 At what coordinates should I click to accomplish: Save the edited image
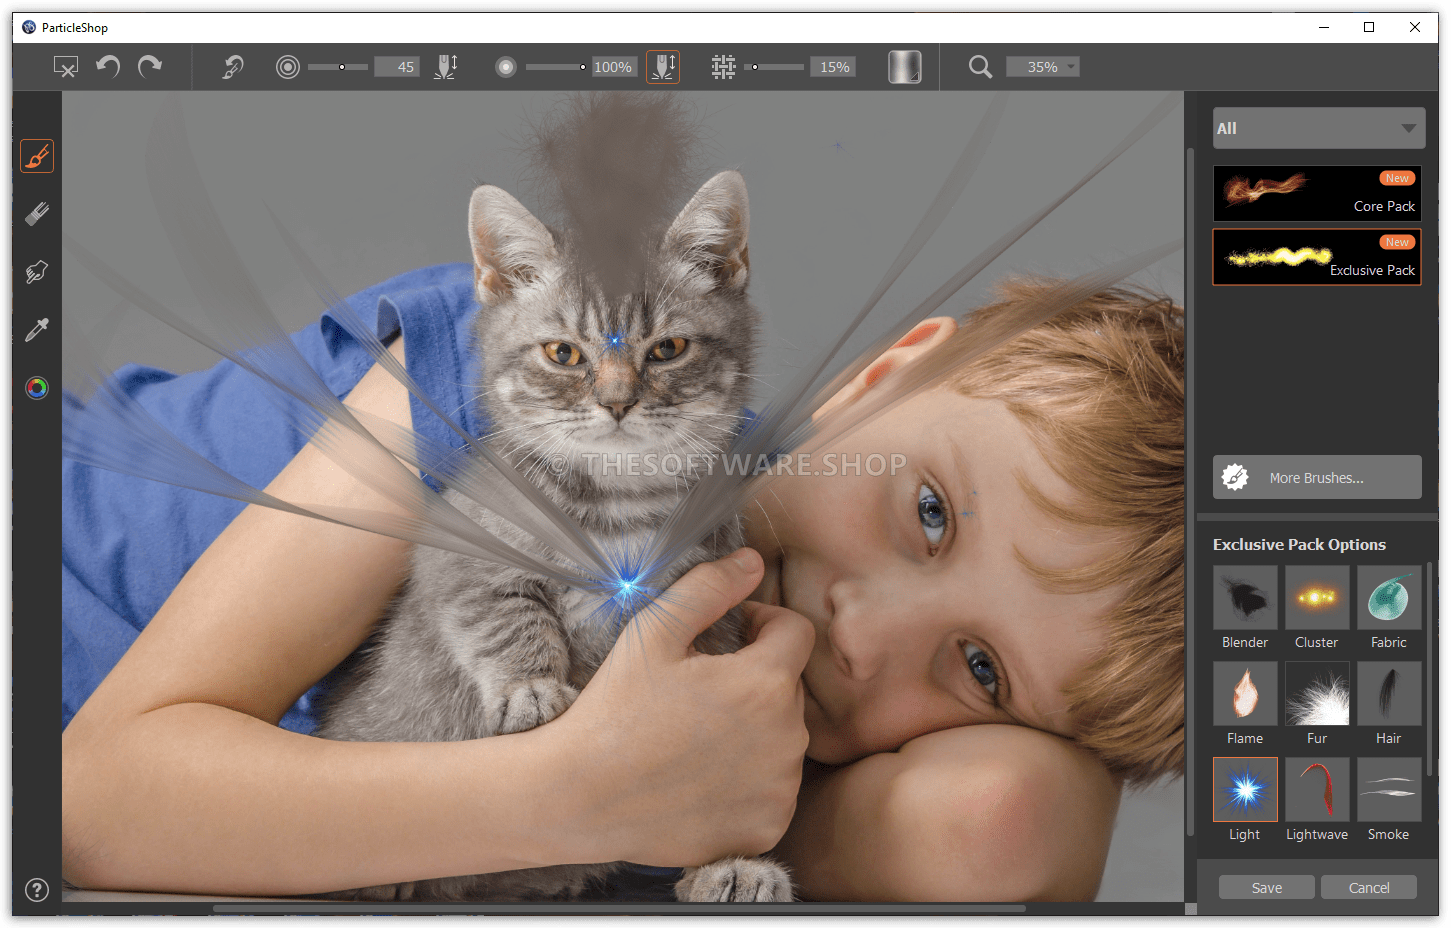pyautogui.click(x=1265, y=887)
